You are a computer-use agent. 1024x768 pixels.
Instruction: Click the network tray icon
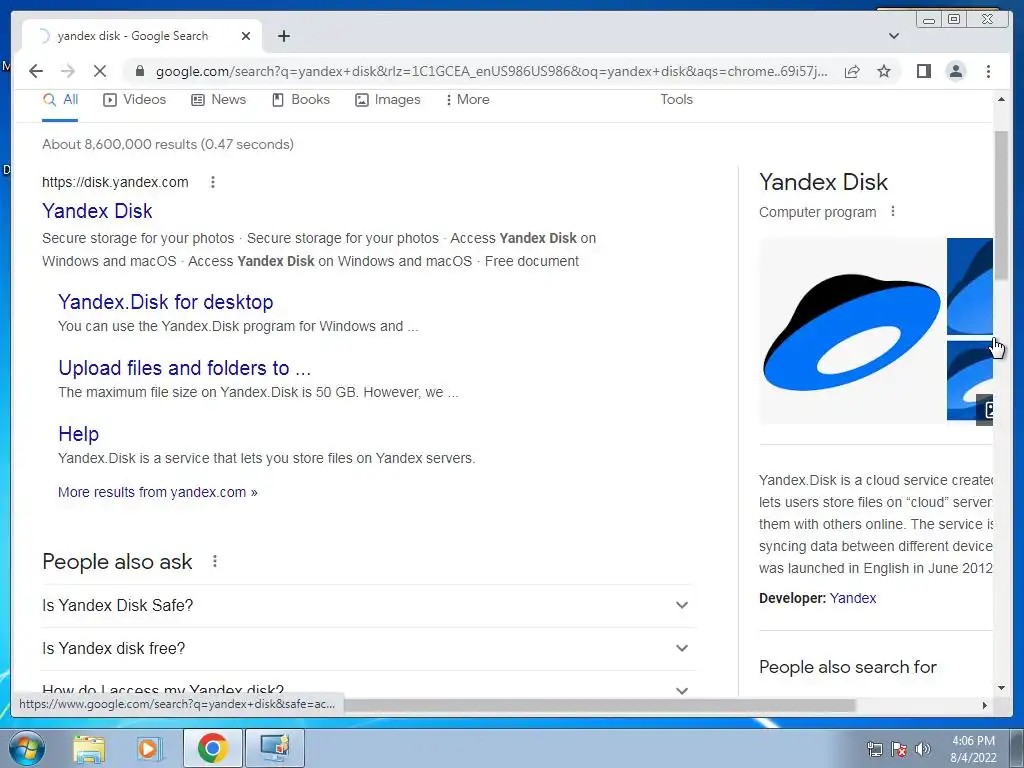(874, 750)
